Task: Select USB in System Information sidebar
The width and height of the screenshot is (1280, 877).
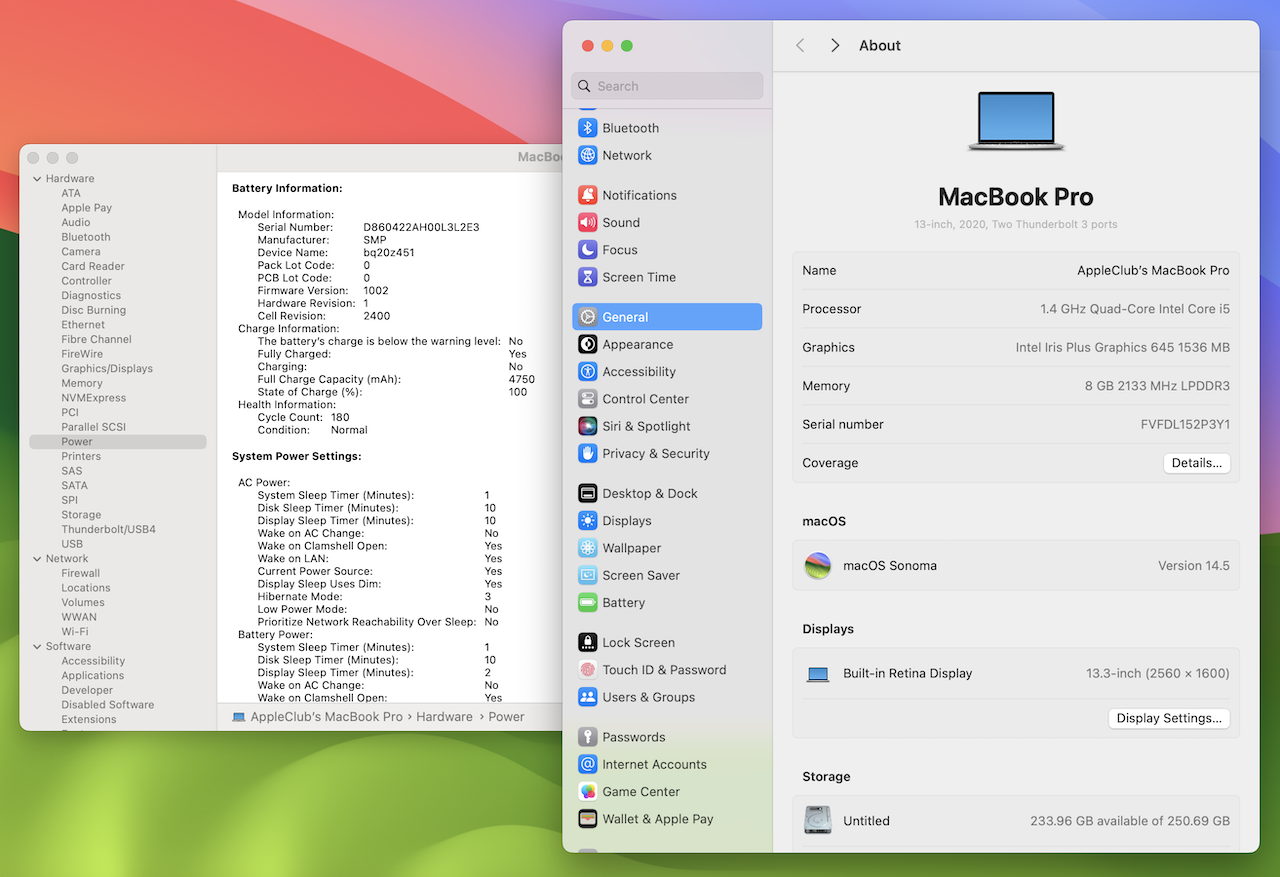Action: click(x=72, y=544)
